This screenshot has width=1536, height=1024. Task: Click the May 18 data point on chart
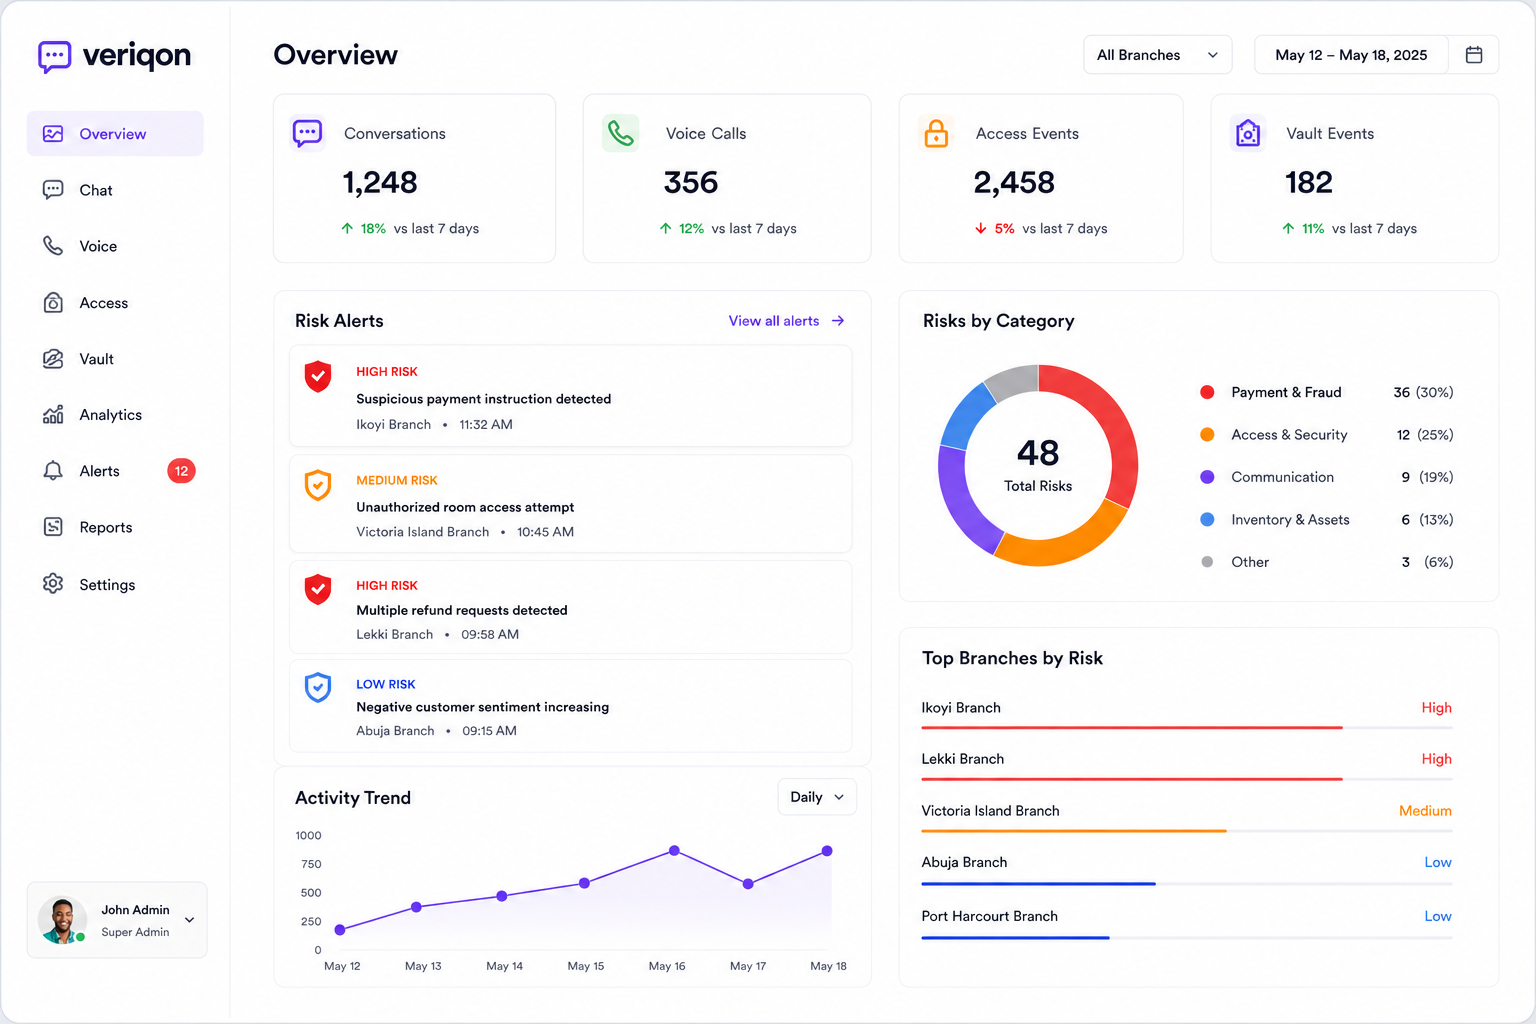[x=827, y=851]
